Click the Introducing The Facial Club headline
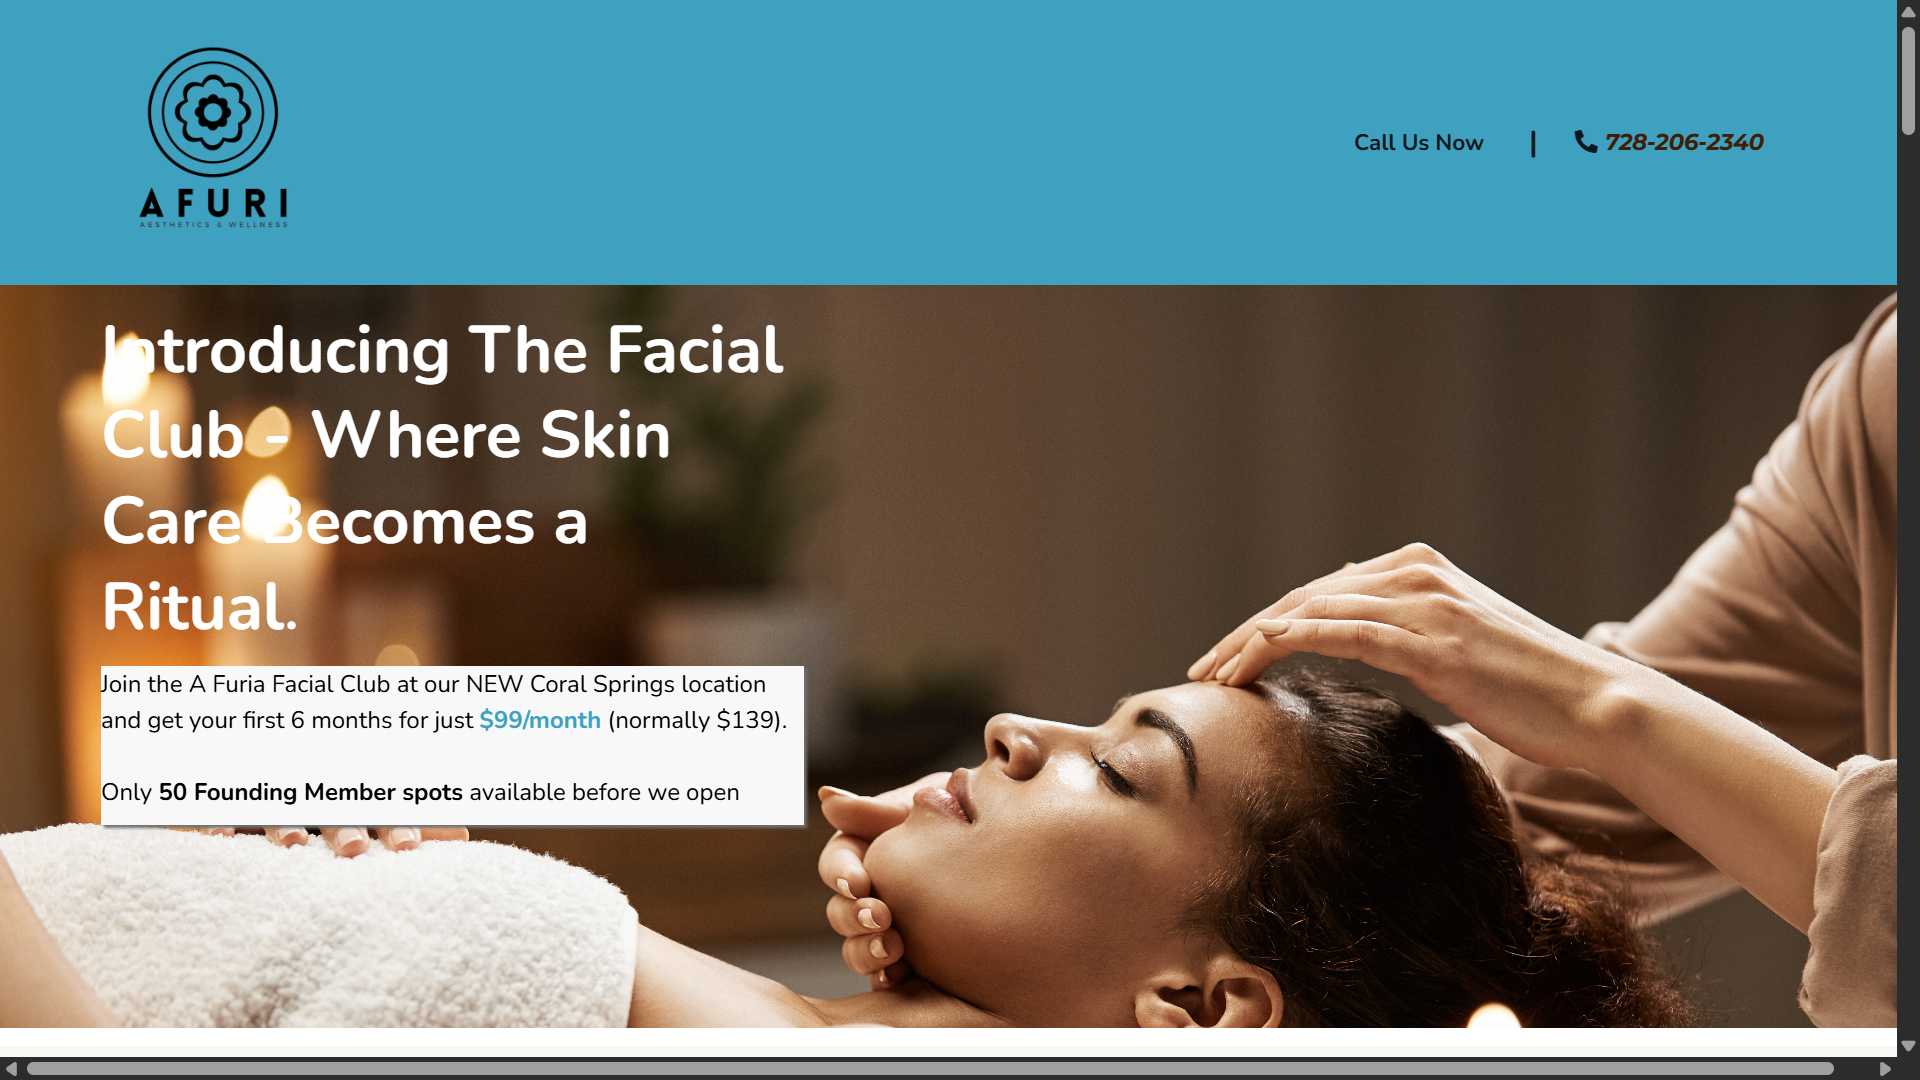1920x1080 pixels. pyautogui.click(x=443, y=478)
